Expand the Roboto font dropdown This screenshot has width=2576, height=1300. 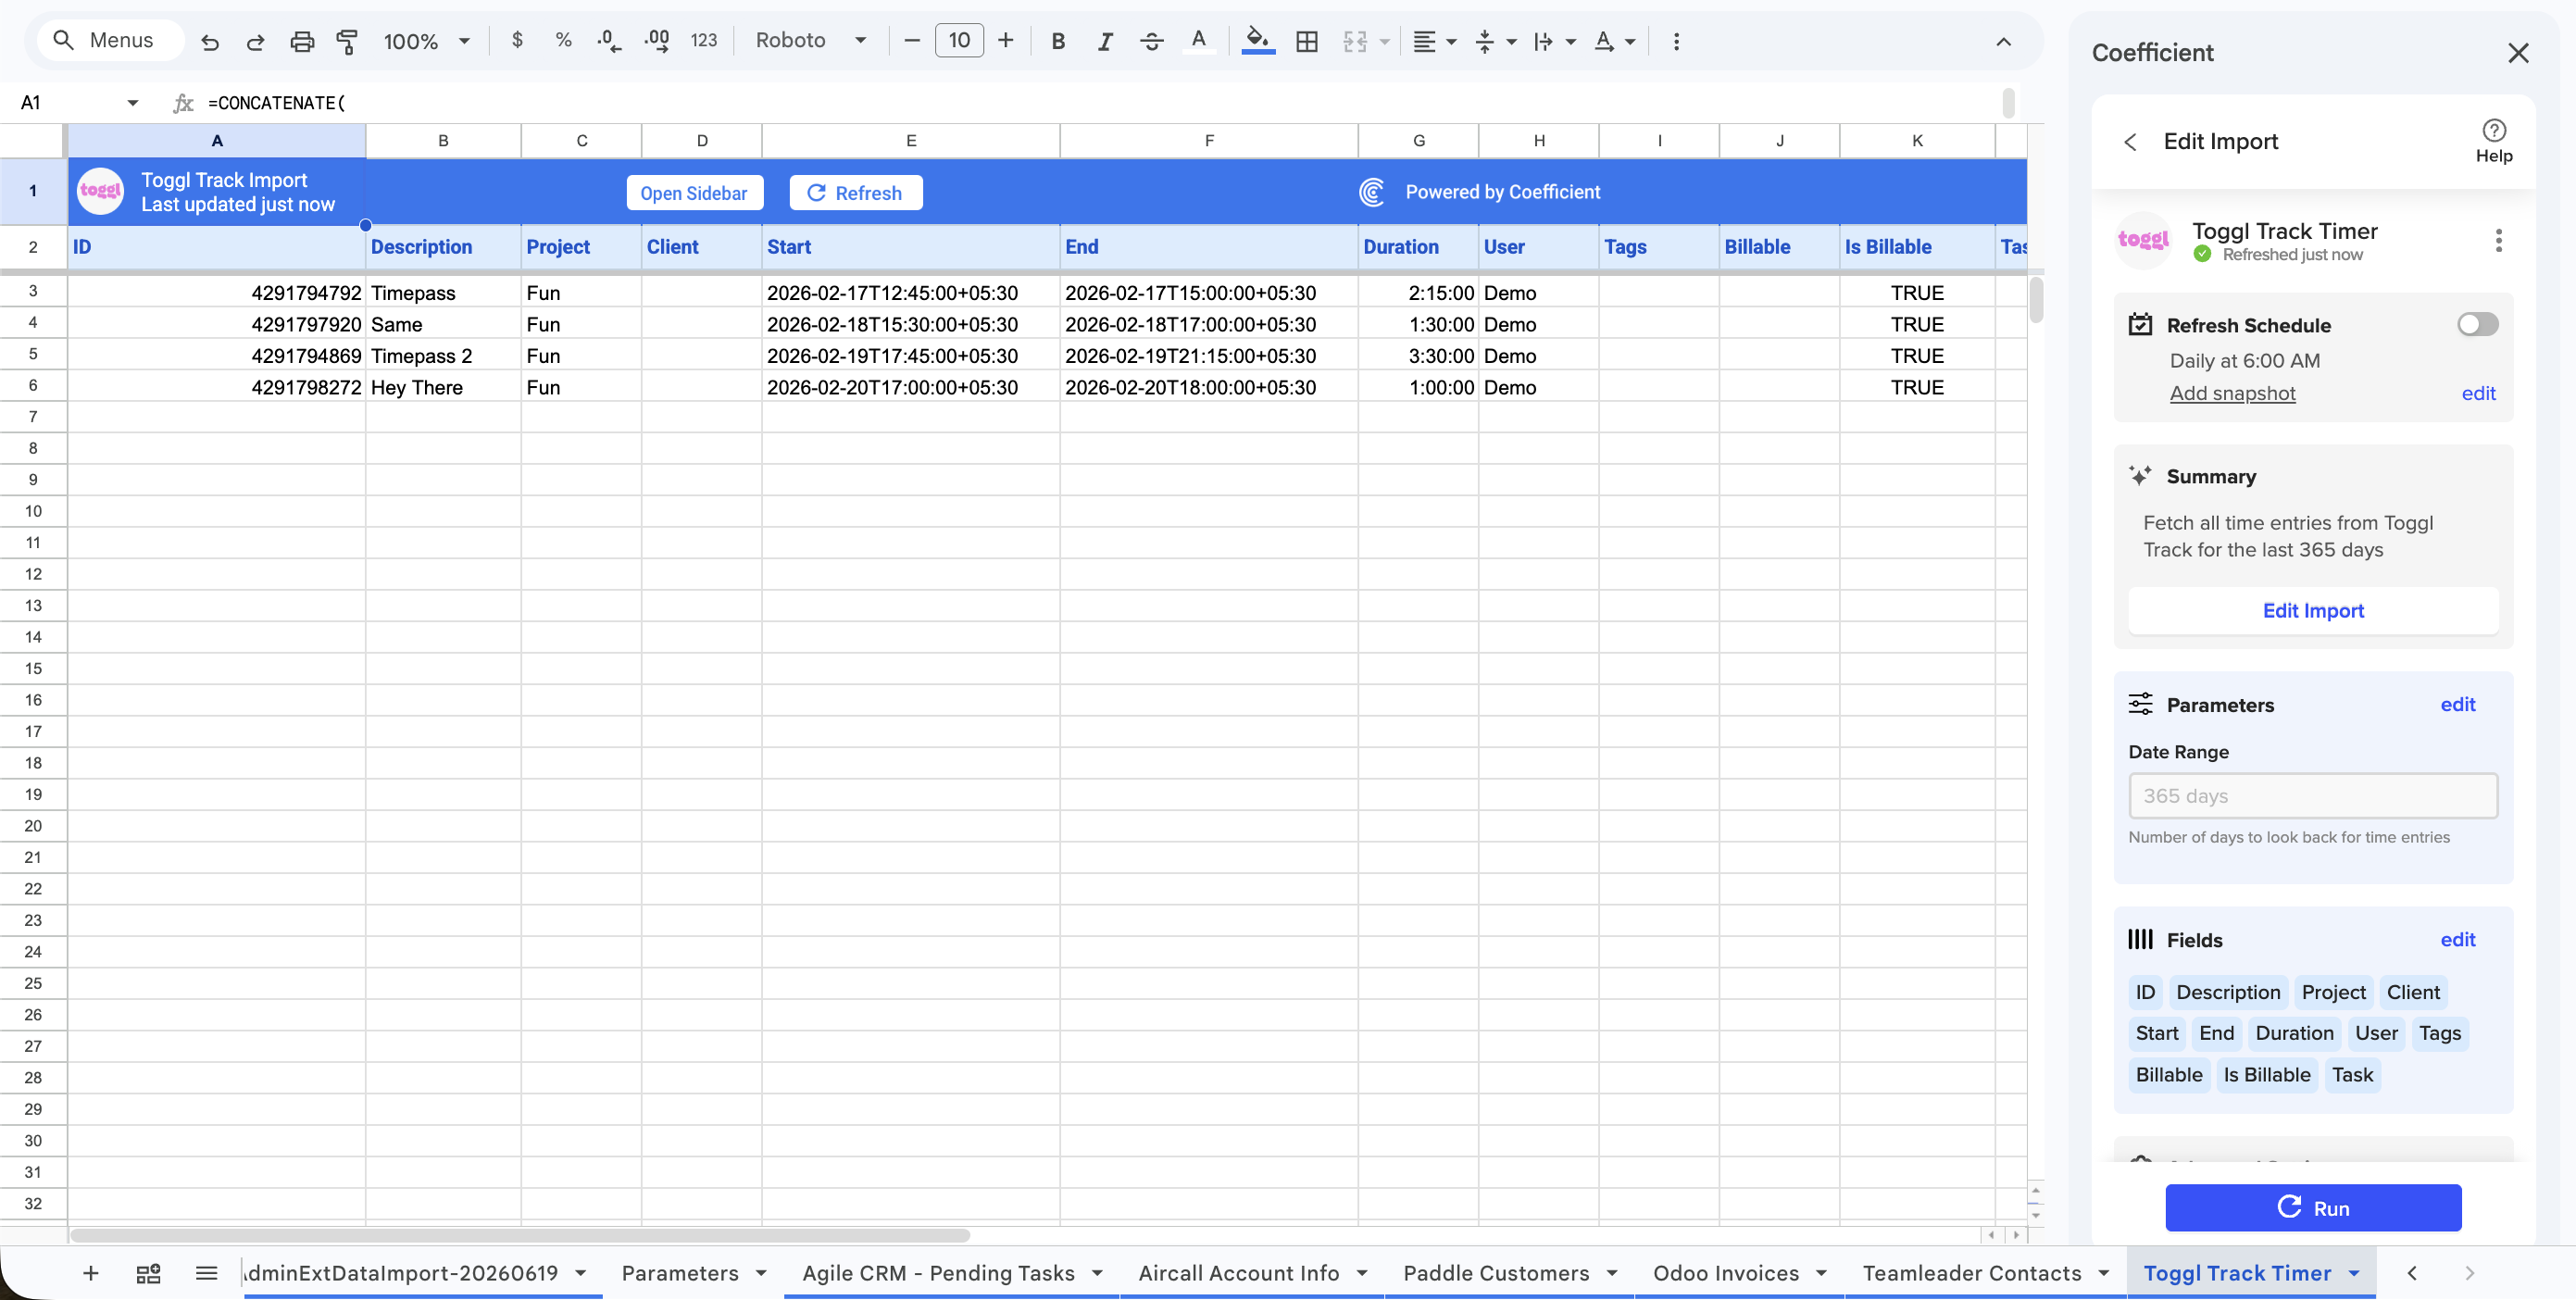[x=810, y=40]
